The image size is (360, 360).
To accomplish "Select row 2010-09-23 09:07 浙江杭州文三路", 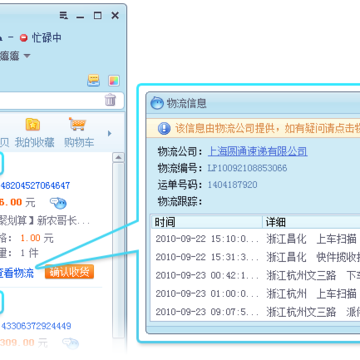I will click(256, 312).
